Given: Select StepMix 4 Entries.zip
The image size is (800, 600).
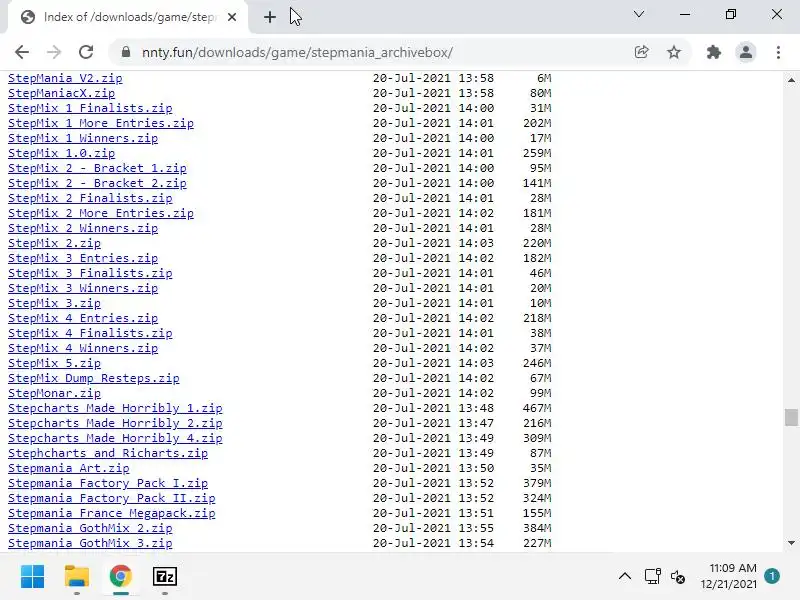Looking at the screenshot, I should [83, 318].
